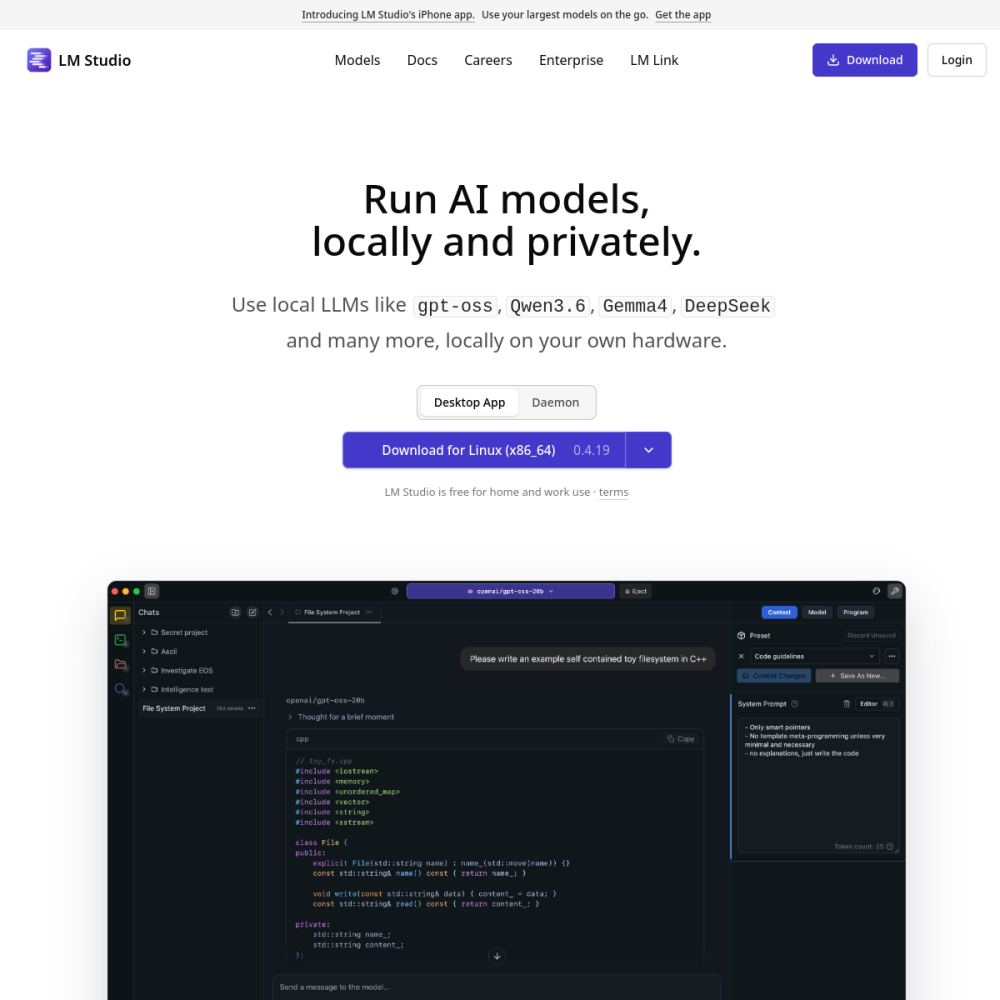Switch to the Daemon option

[555, 402]
